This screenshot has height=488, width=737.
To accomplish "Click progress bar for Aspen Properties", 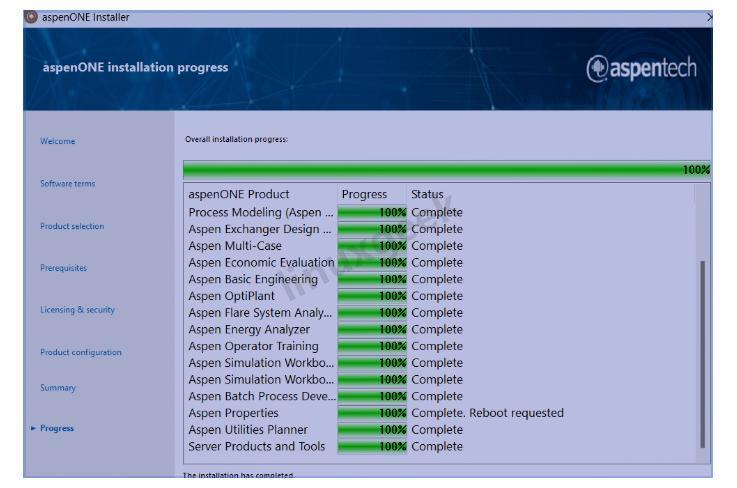I will tap(372, 413).
